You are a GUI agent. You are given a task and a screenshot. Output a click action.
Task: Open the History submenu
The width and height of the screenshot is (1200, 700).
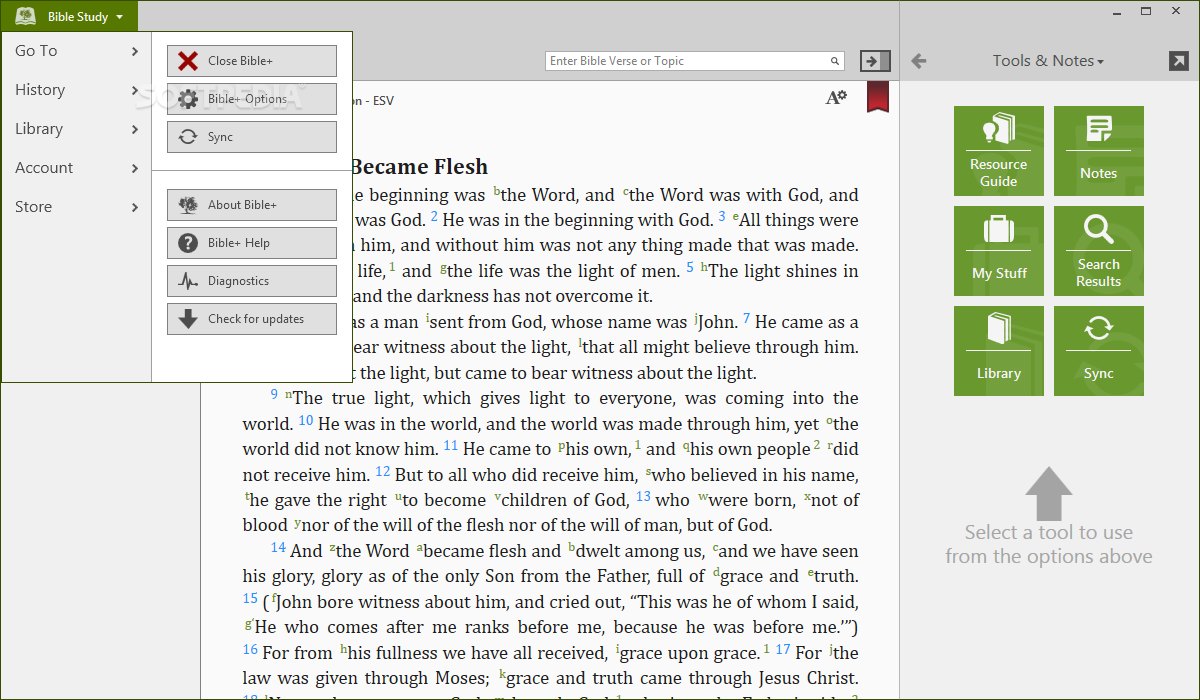76,90
